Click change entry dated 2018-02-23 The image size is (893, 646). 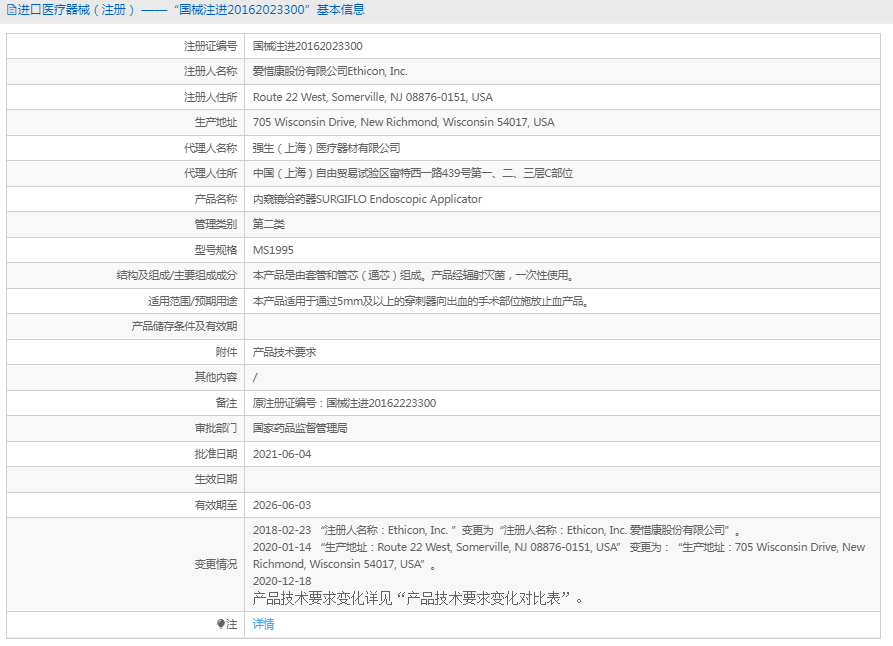pyautogui.click(x=498, y=530)
